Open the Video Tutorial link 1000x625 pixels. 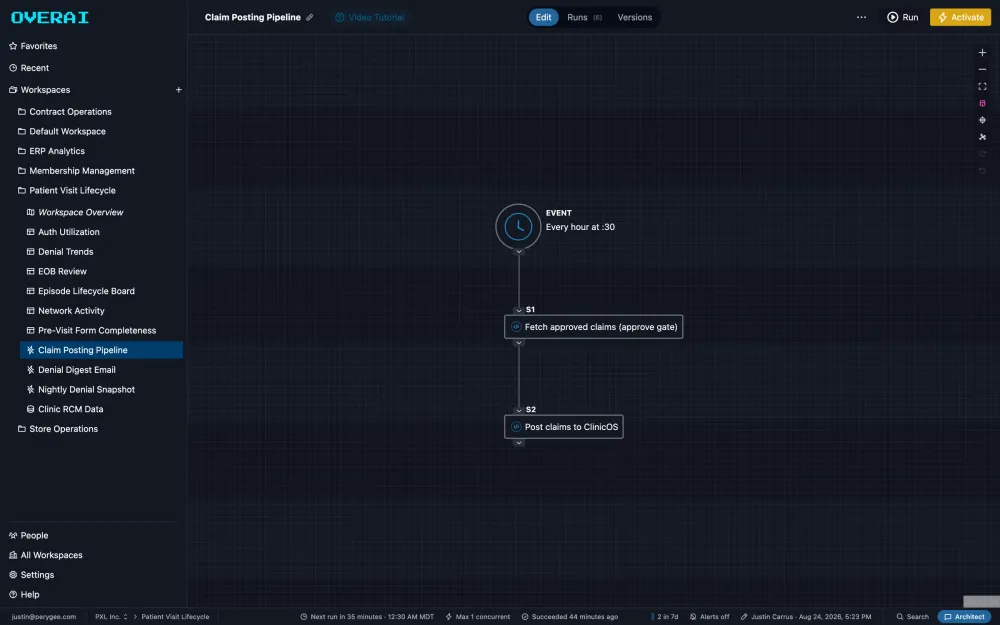click(x=370, y=17)
